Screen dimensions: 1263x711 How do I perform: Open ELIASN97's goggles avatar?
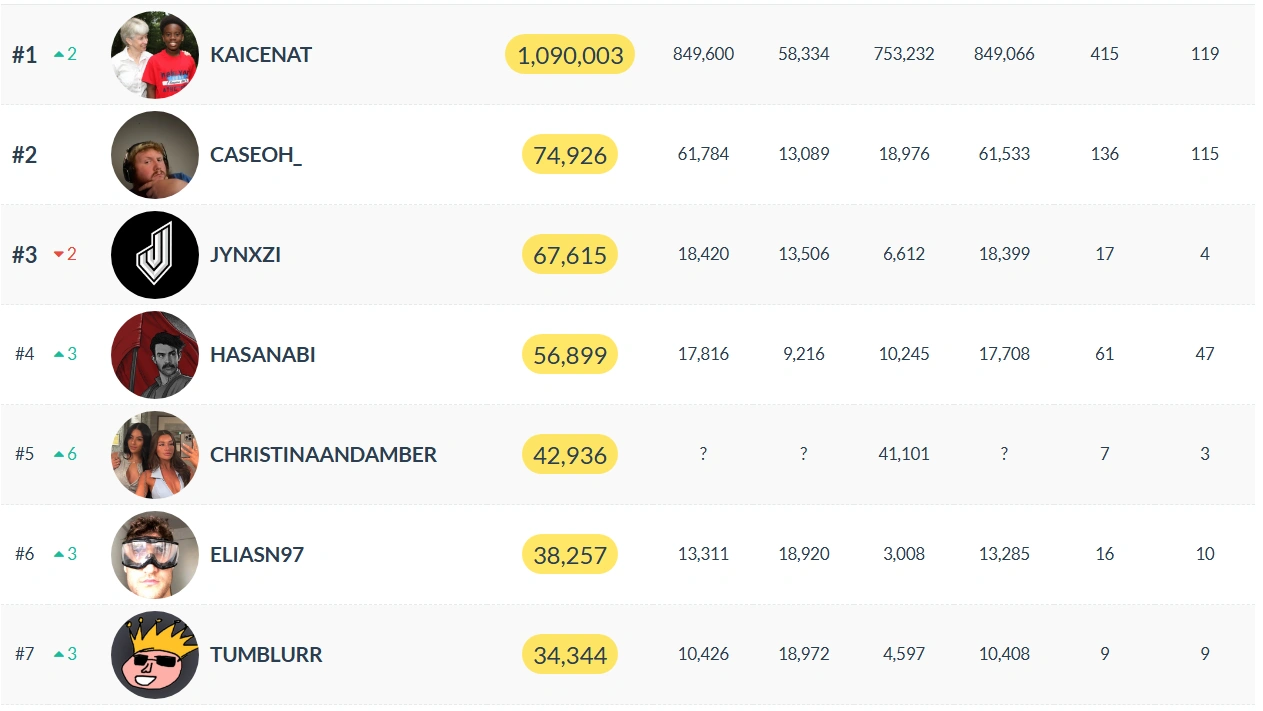(x=155, y=555)
